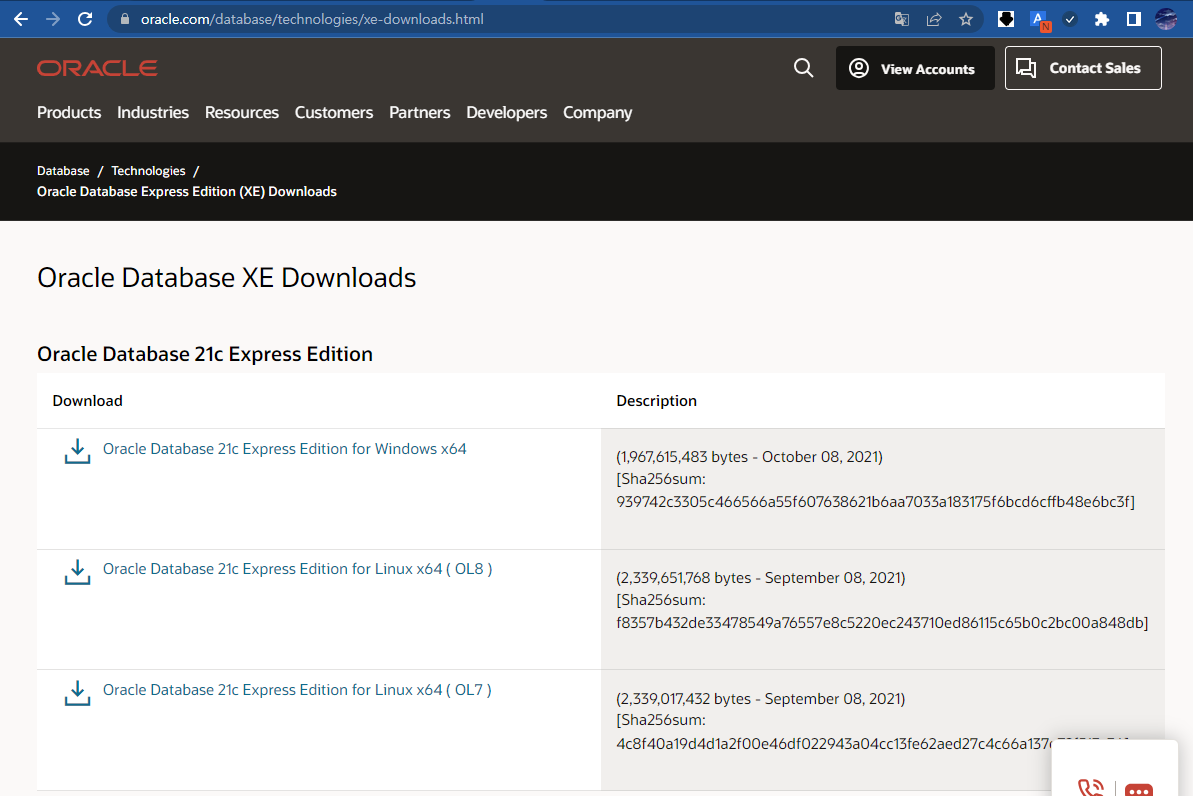
Task: Click the Description column header
Action: tap(657, 401)
